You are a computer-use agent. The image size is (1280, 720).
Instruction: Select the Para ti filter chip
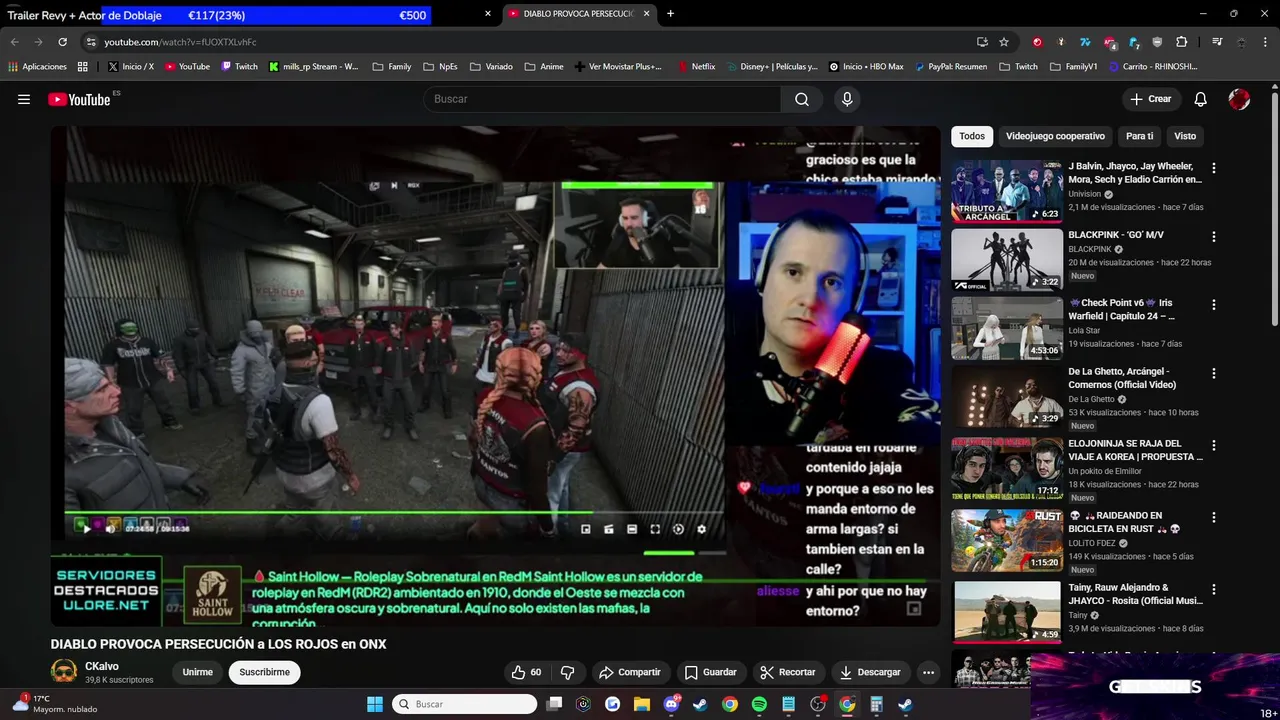pyautogui.click(x=1139, y=136)
